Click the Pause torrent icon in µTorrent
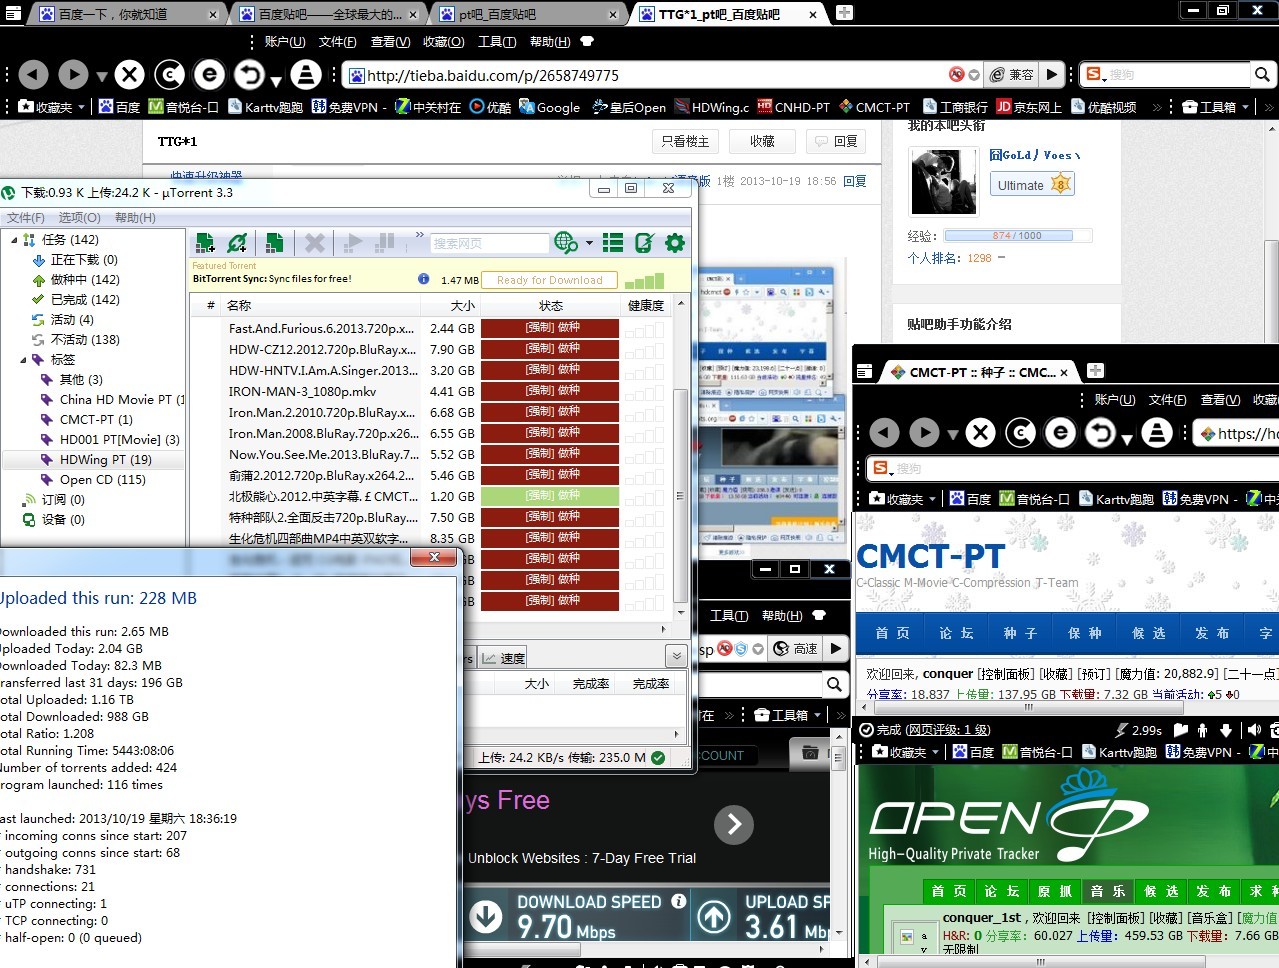This screenshot has height=968, width=1279. (x=385, y=242)
